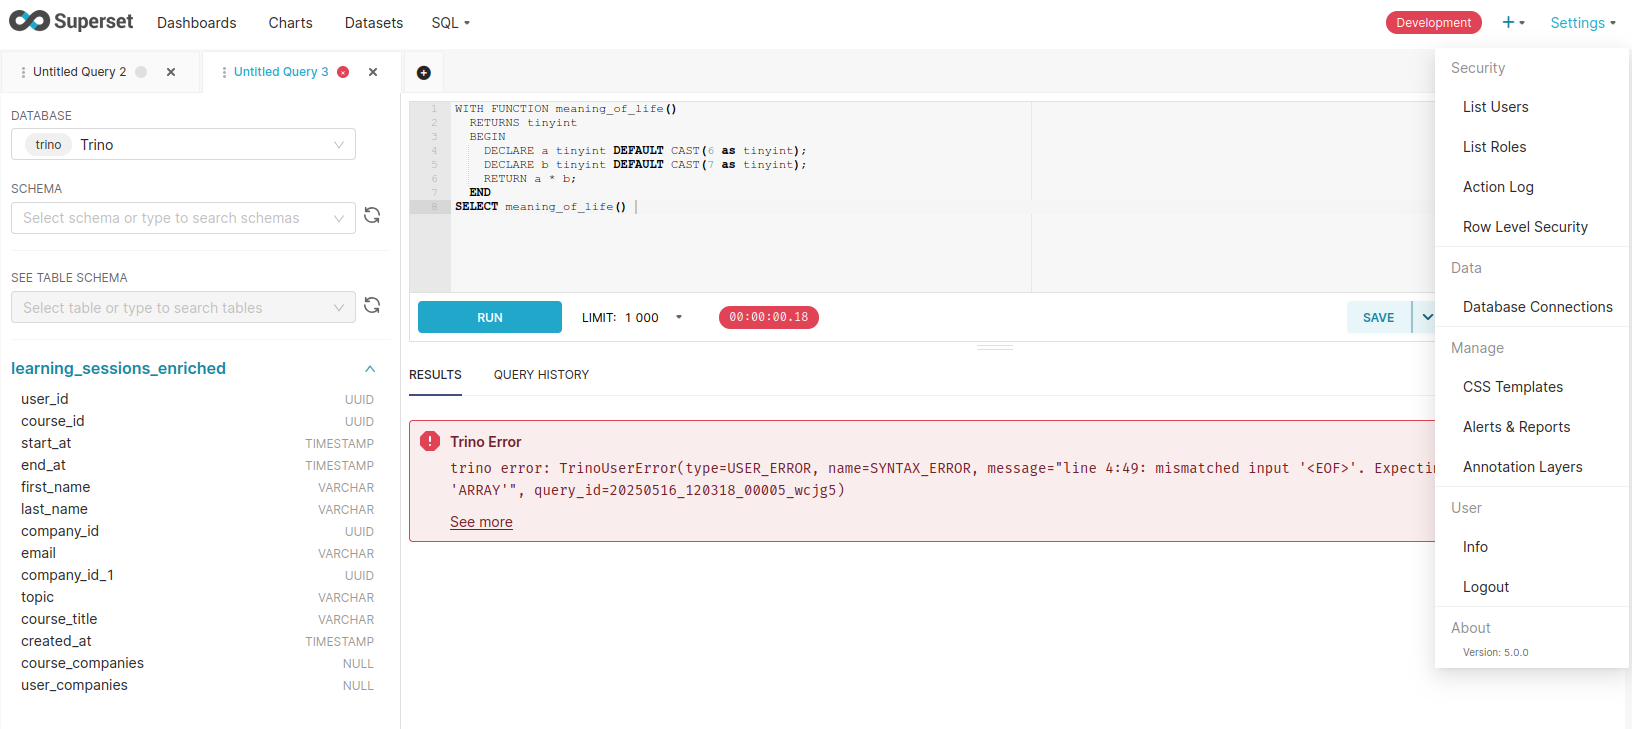Click the company_id column row

point(197,531)
